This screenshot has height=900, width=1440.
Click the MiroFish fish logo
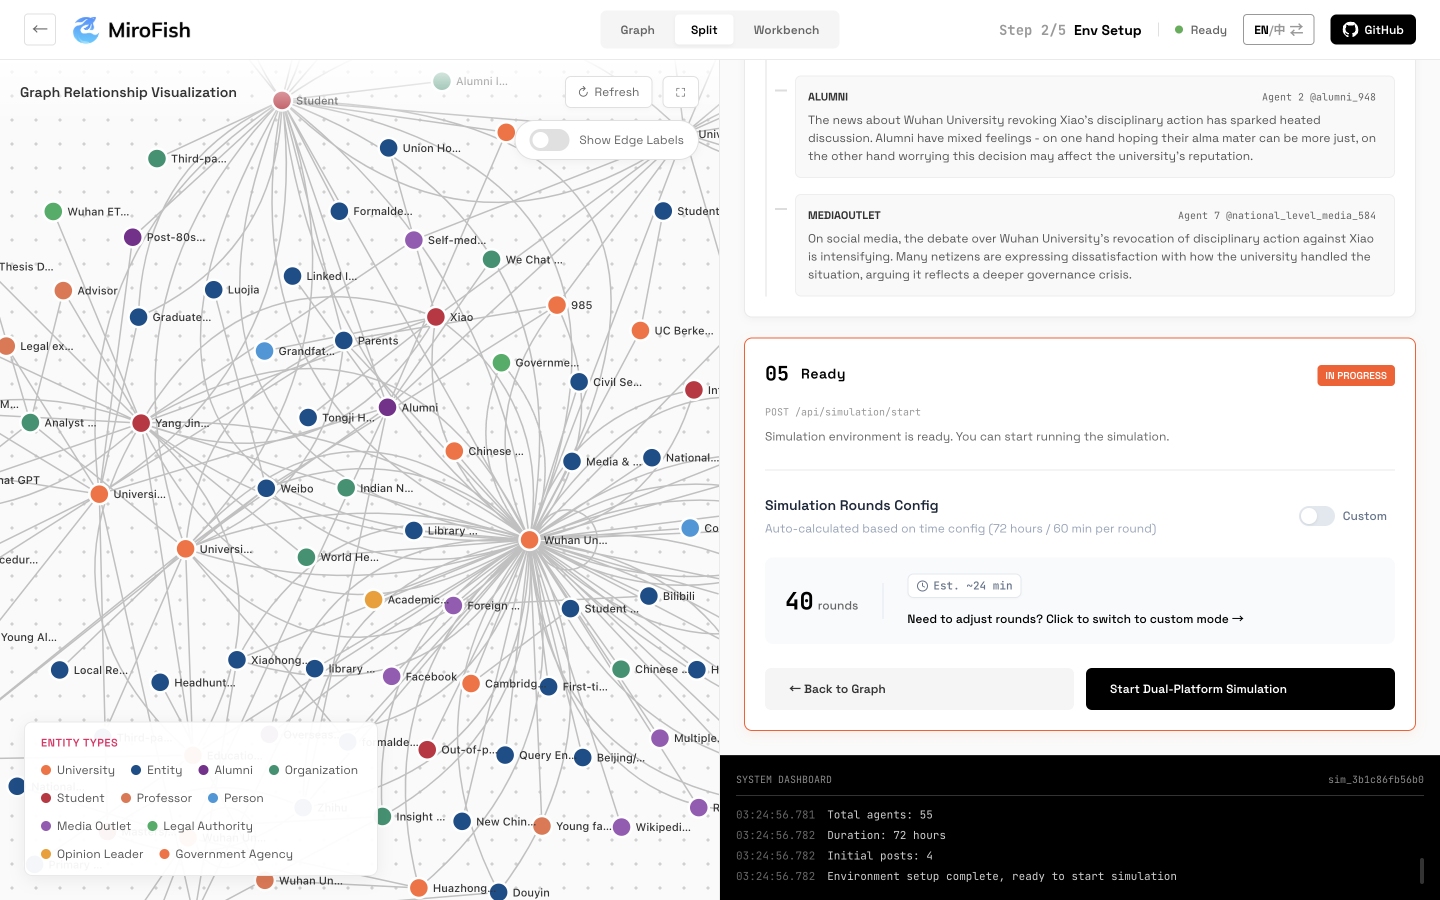click(86, 30)
